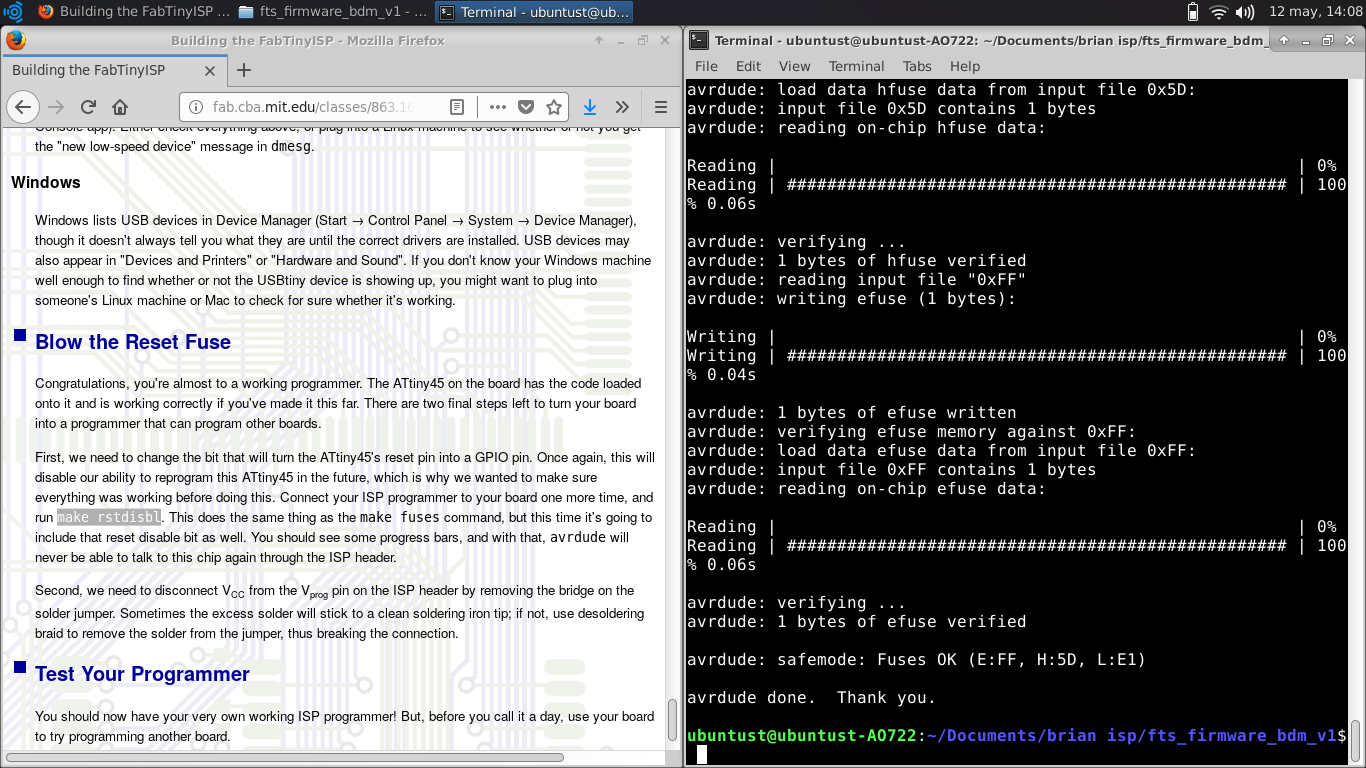Open a new Firefox tab
The image size is (1366, 768).
pos(243,70)
